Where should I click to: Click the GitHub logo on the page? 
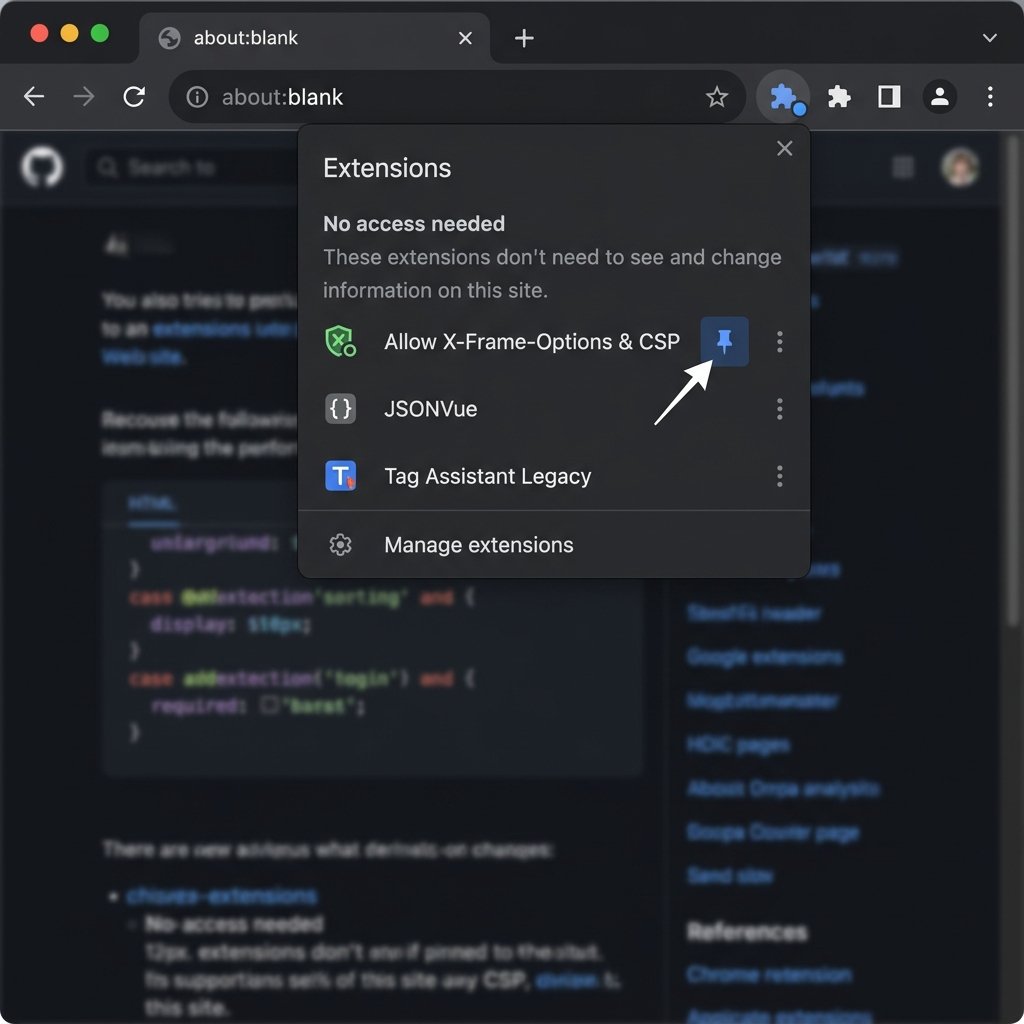(42, 167)
